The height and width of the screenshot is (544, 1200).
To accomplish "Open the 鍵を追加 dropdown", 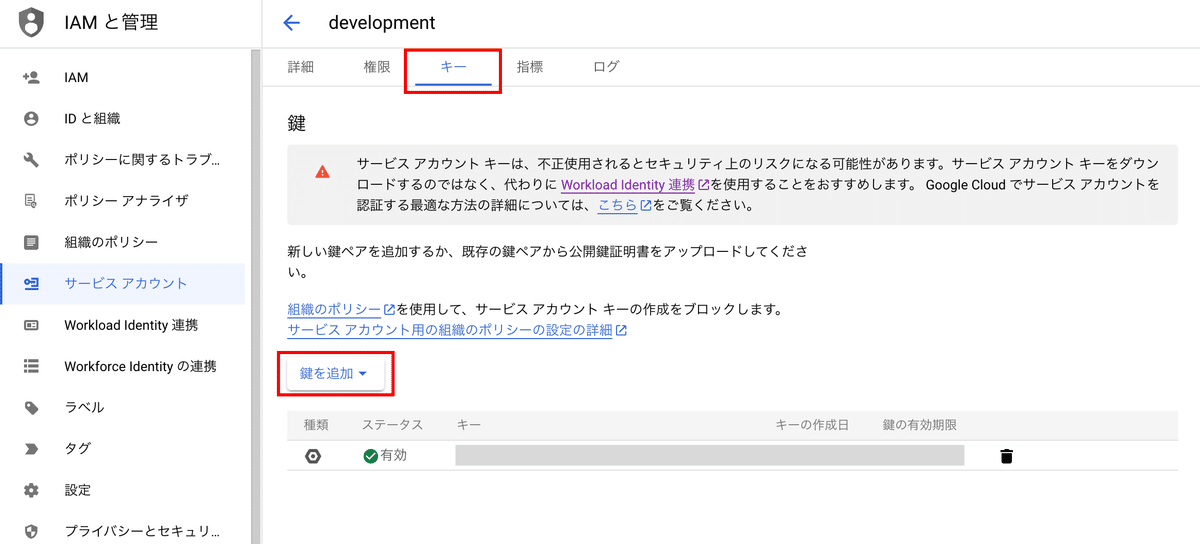I will point(334,373).
